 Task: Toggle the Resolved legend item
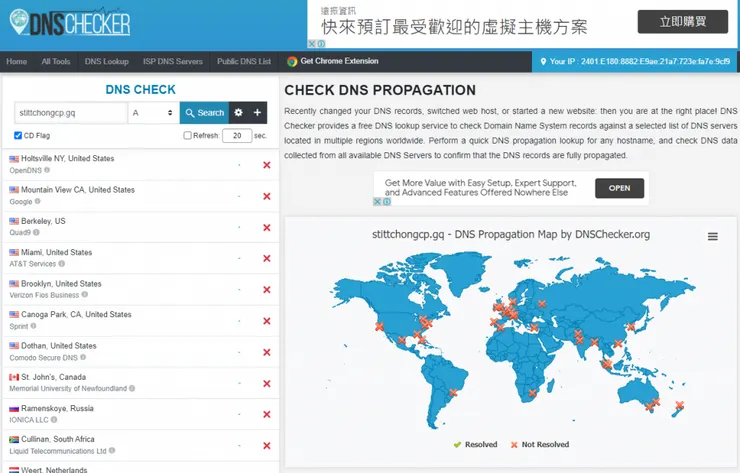pyautogui.click(x=475, y=444)
